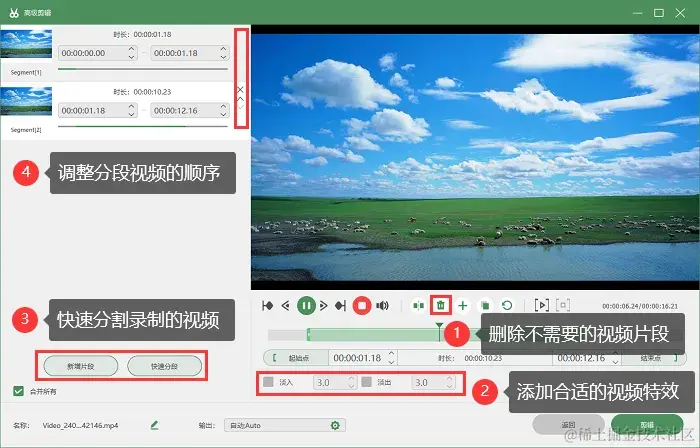The height and width of the screenshot is (448, 700).
Task: Increase the 起始点 time below the timeline
Action: (392, 354)
